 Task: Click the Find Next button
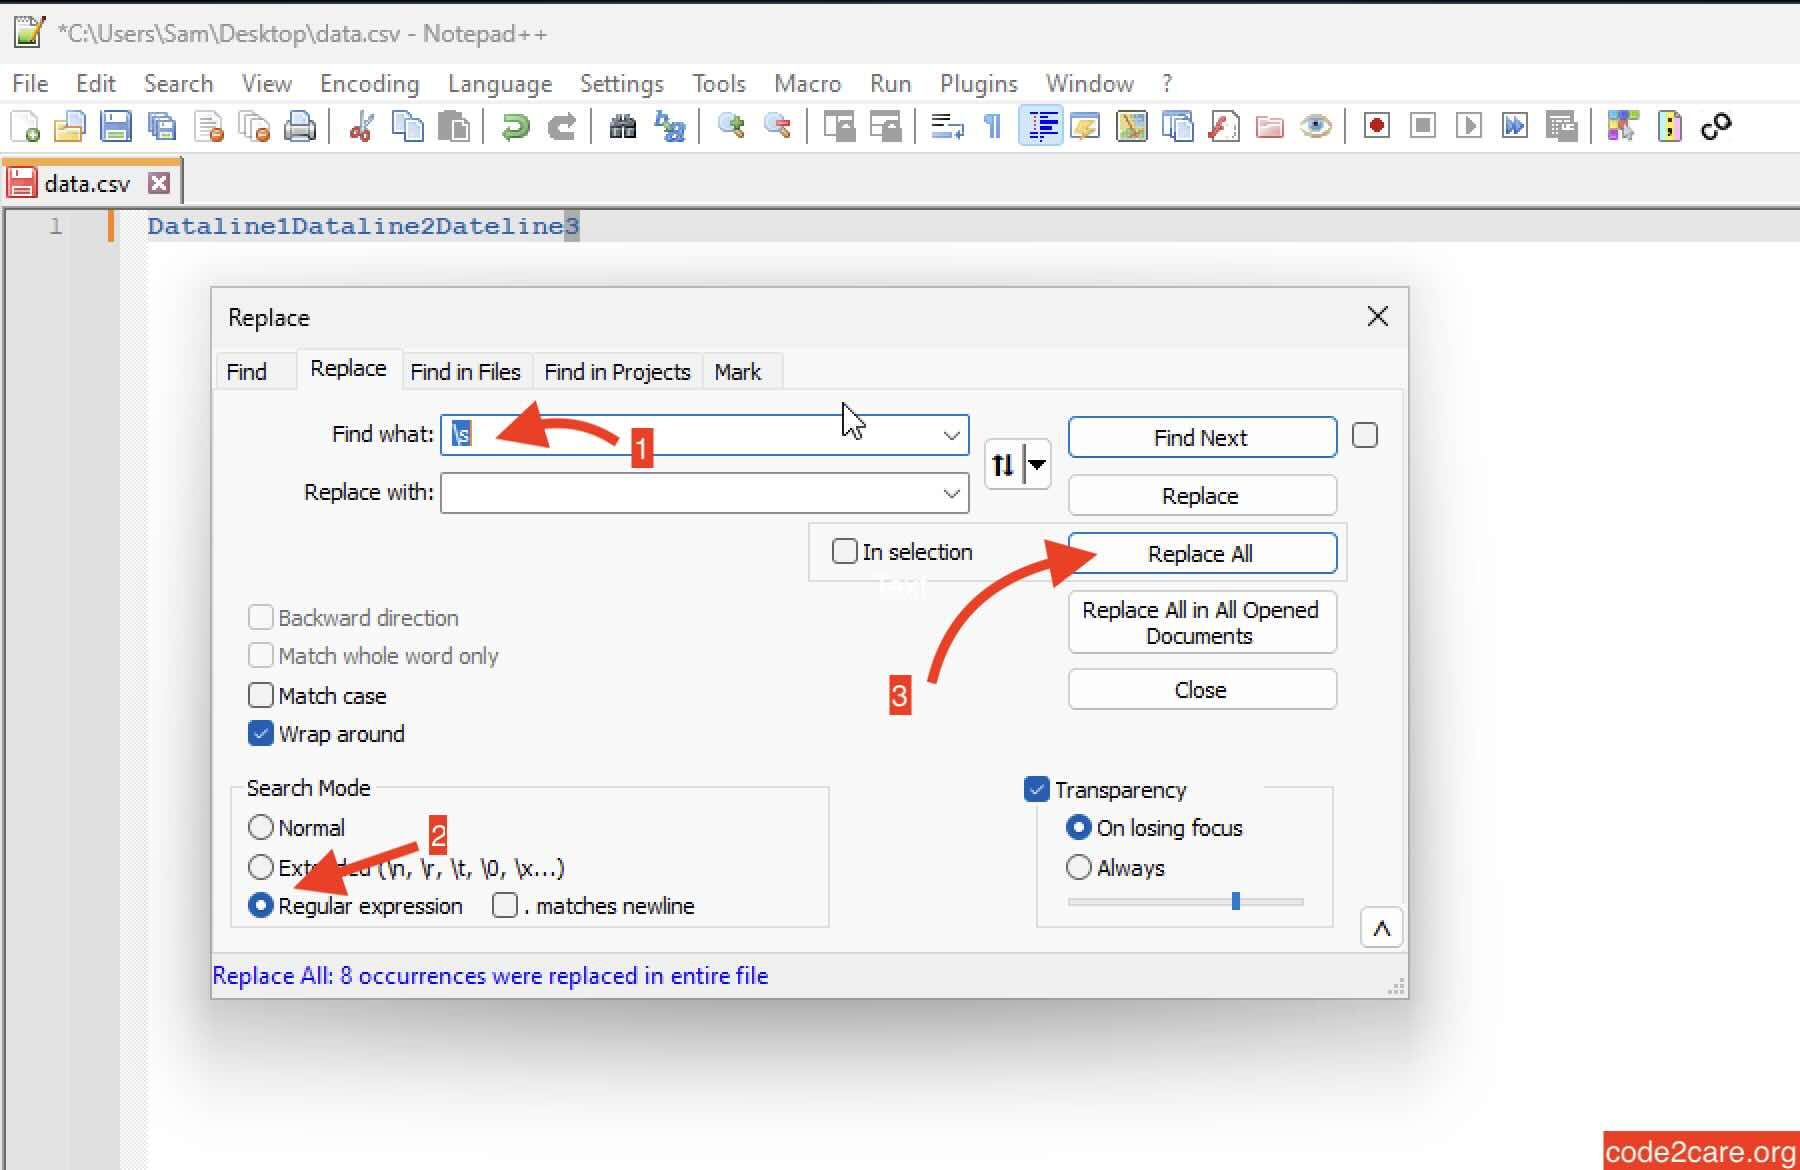(1201, 437)
